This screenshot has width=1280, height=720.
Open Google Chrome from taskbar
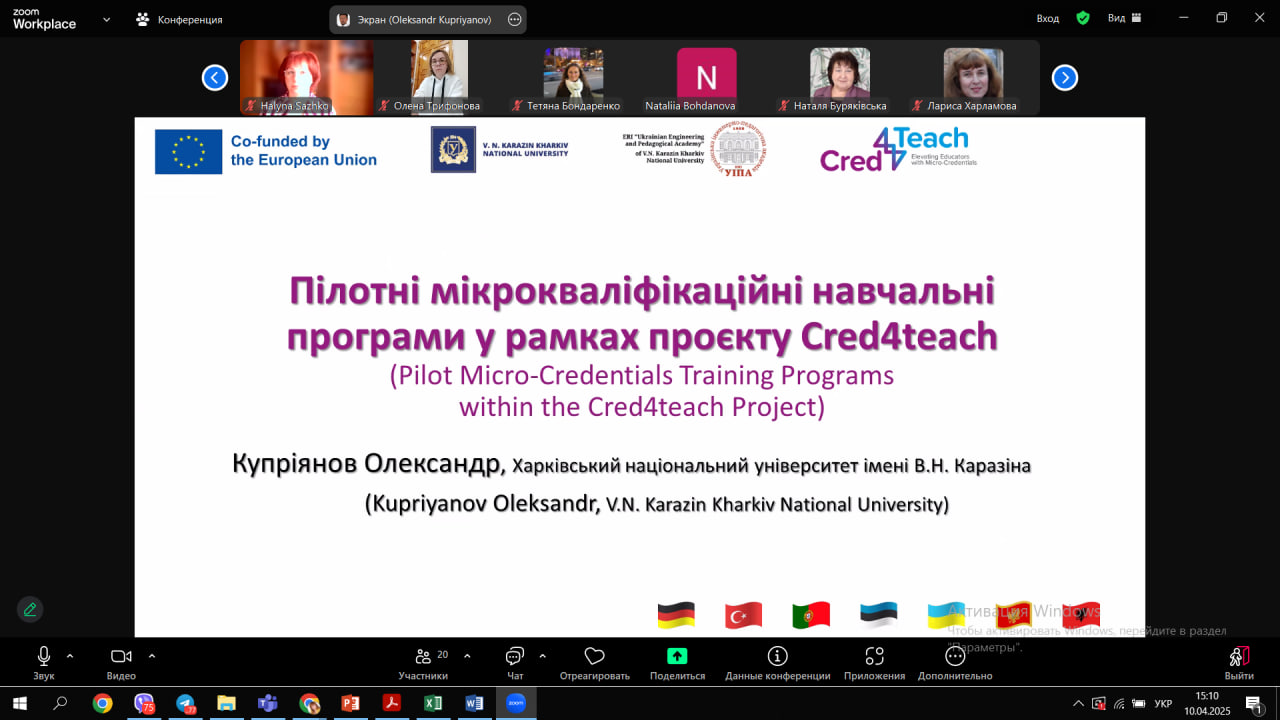pos(102,703)
